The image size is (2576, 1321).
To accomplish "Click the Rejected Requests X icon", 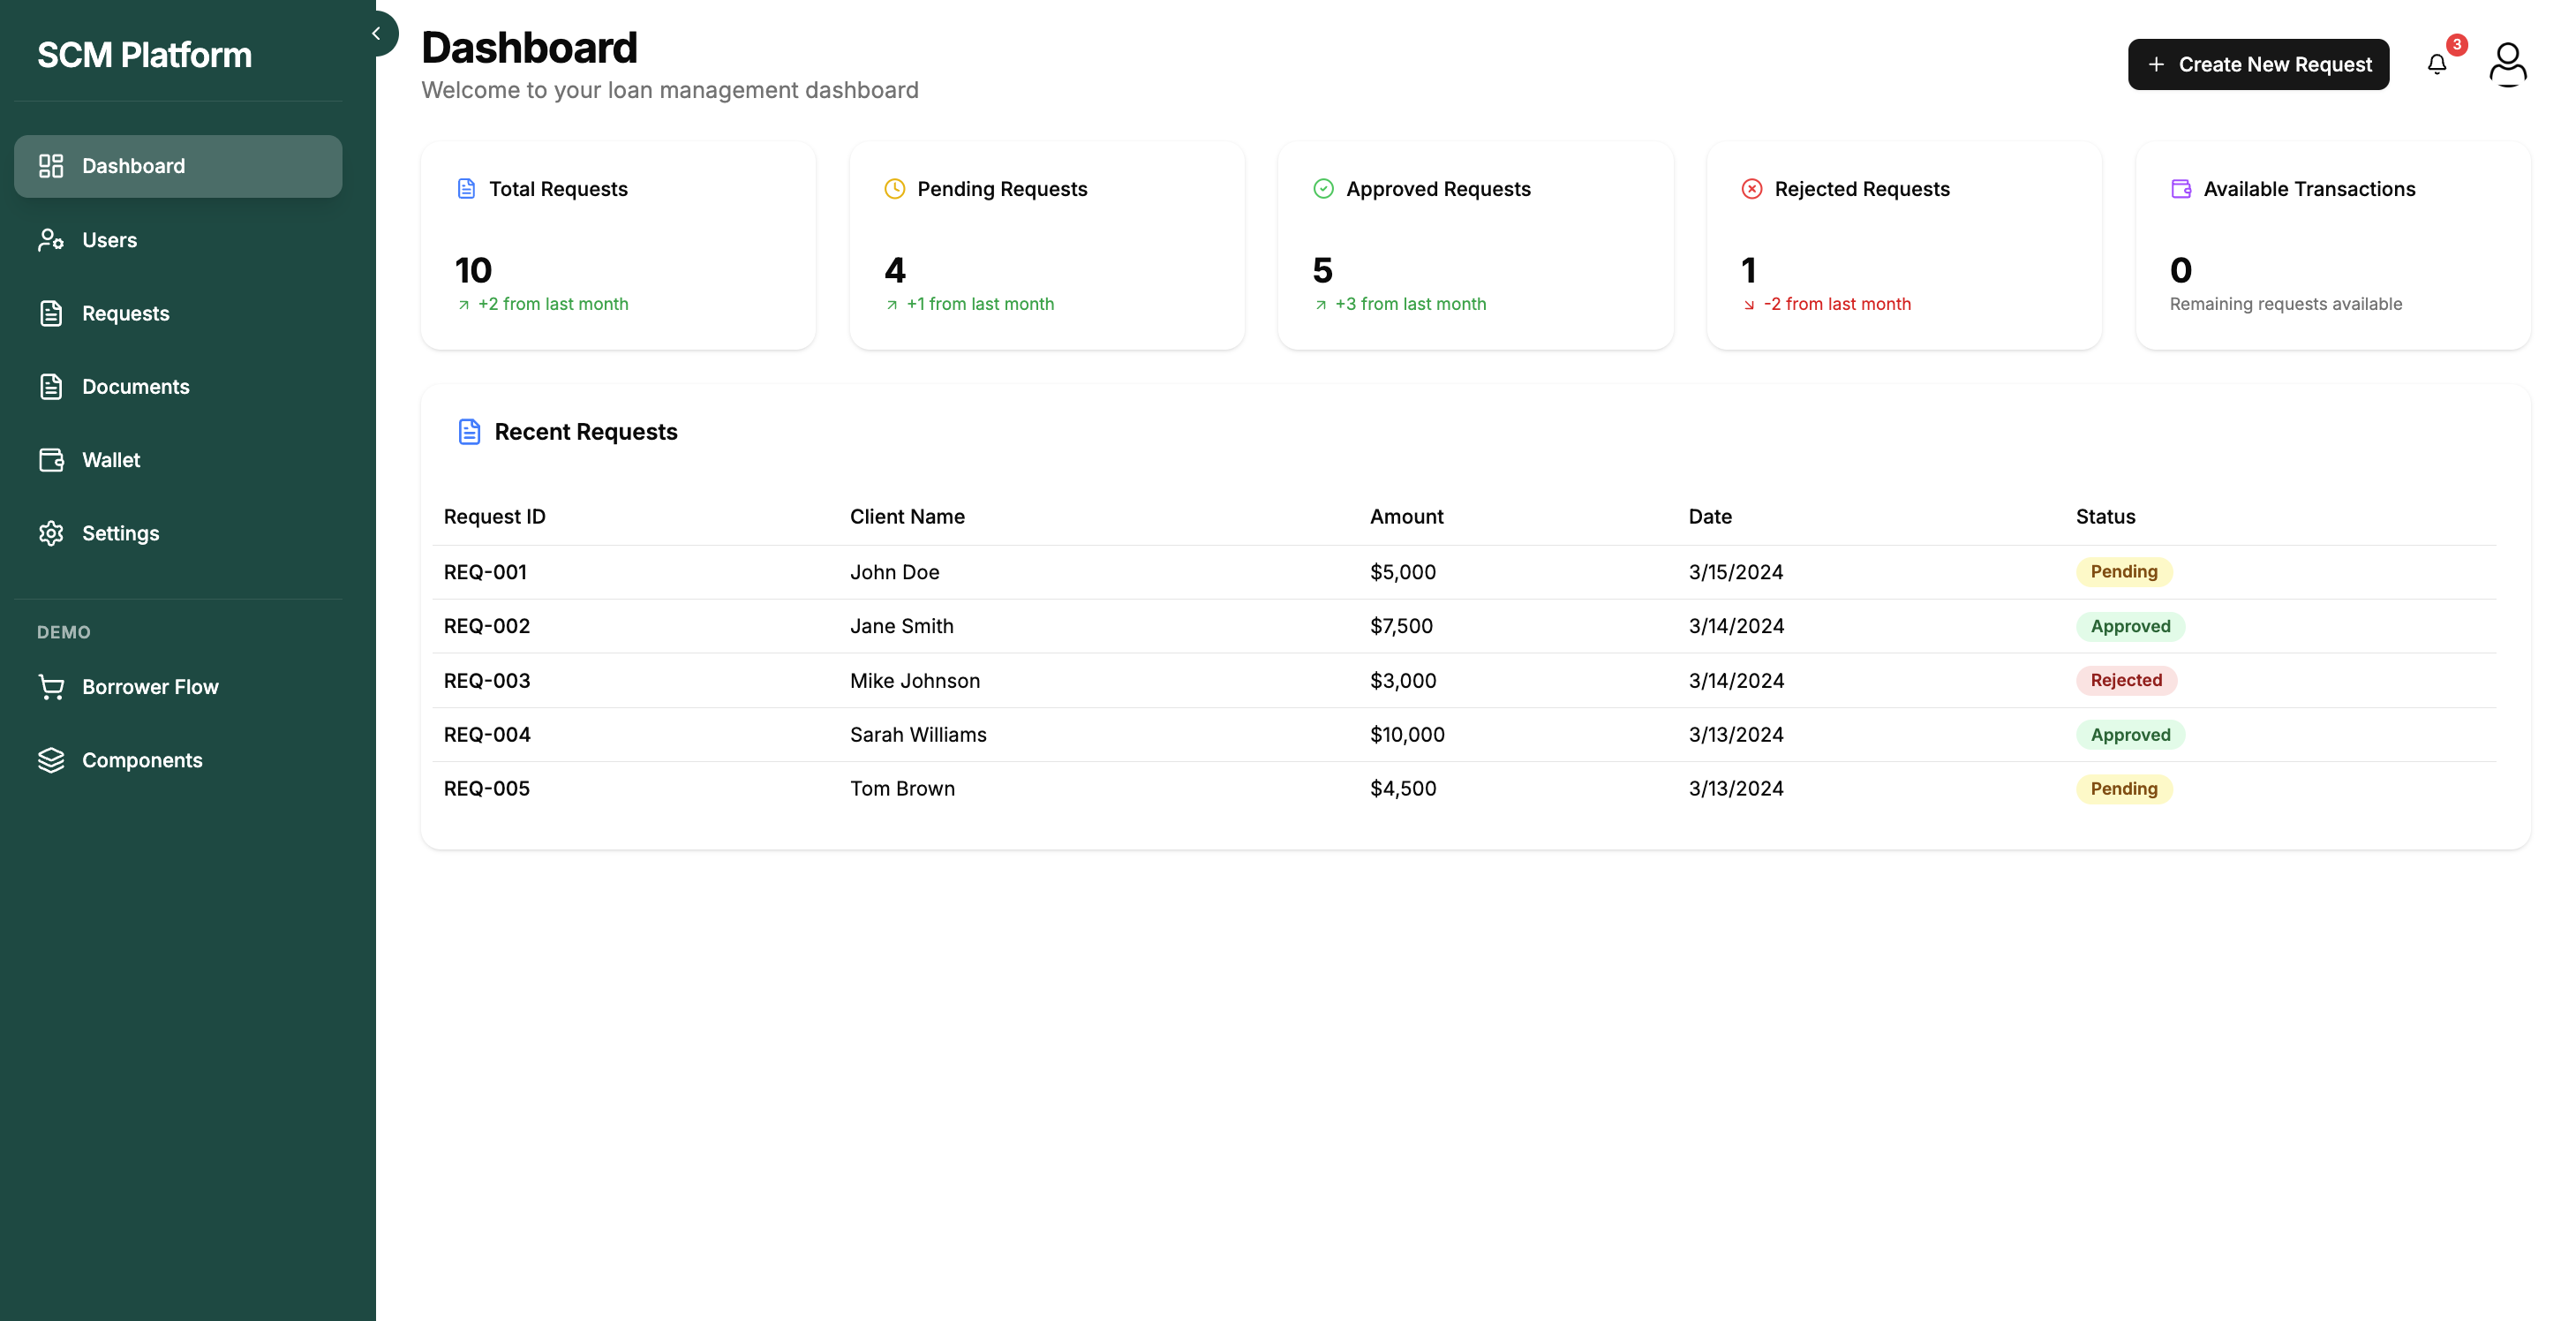I will [x=1752, y=189].
